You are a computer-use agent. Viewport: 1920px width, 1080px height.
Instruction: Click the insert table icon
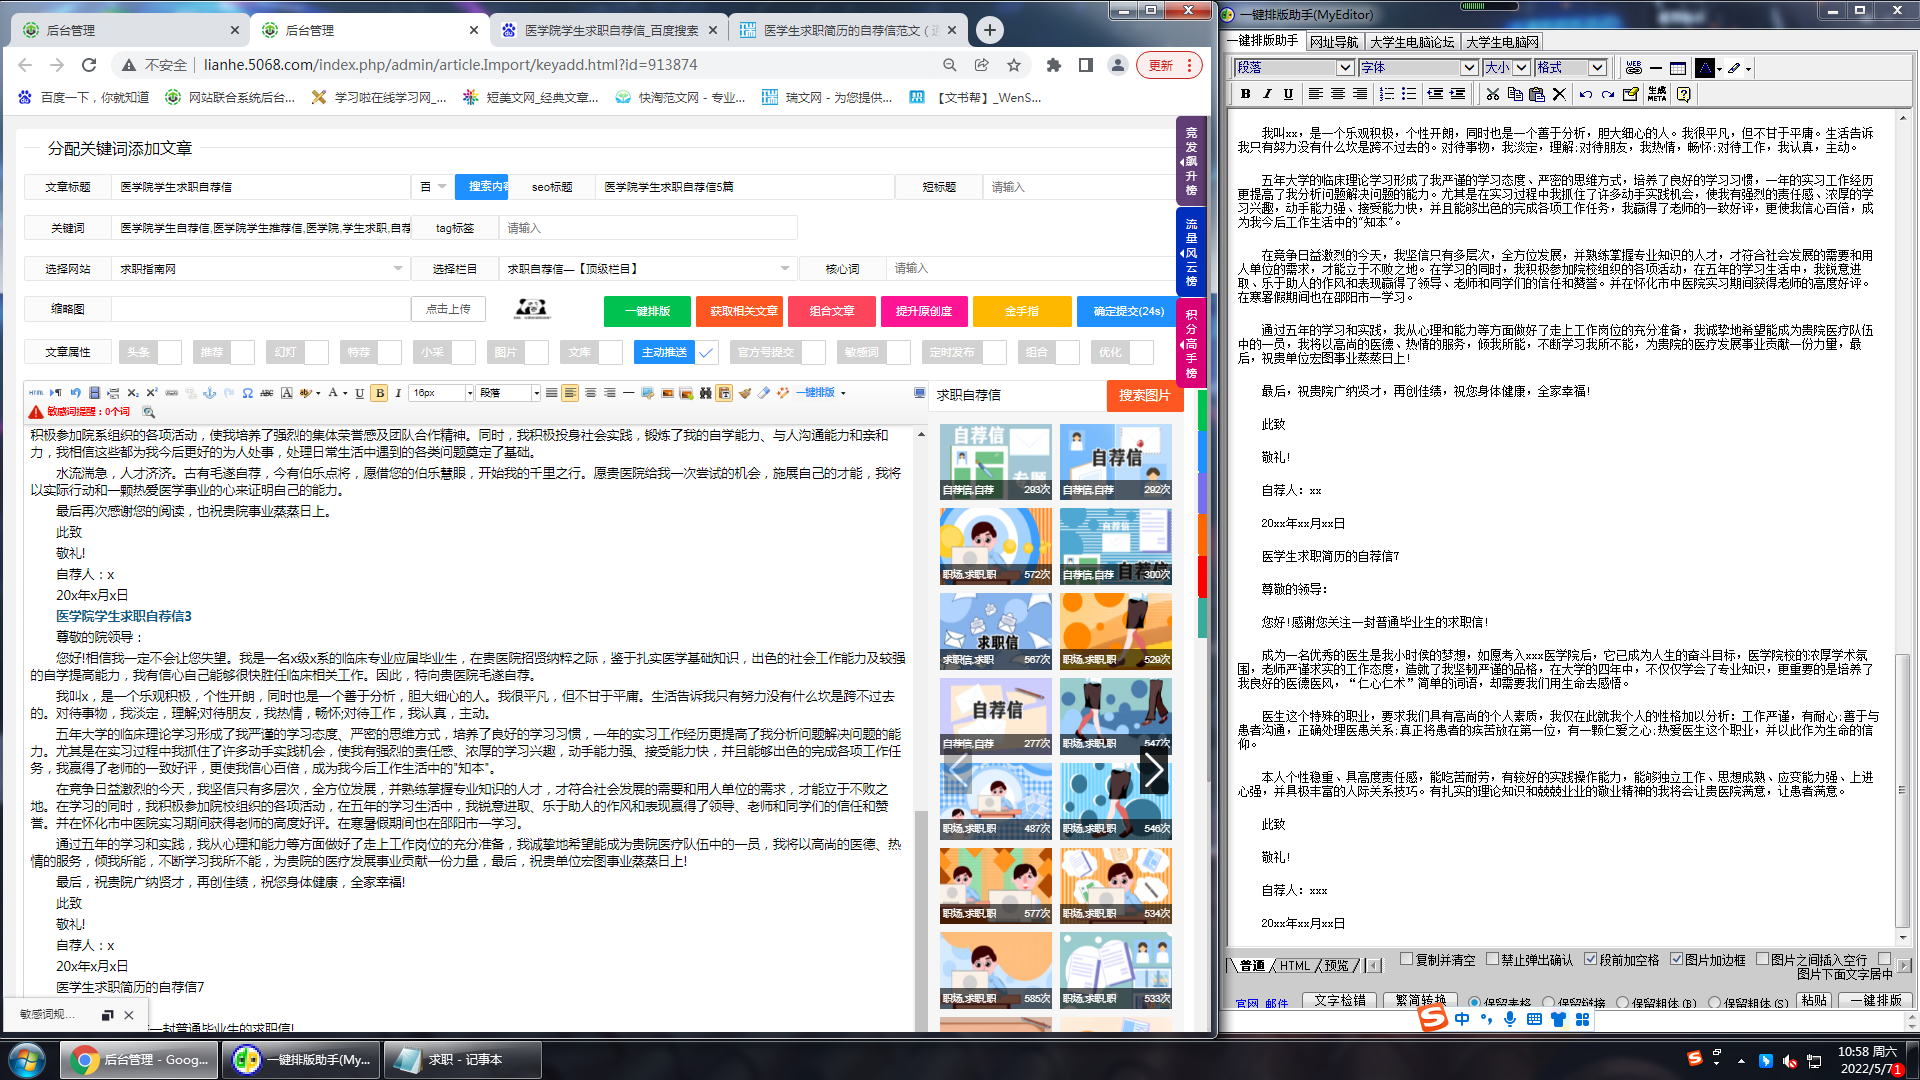(1678, 68)
